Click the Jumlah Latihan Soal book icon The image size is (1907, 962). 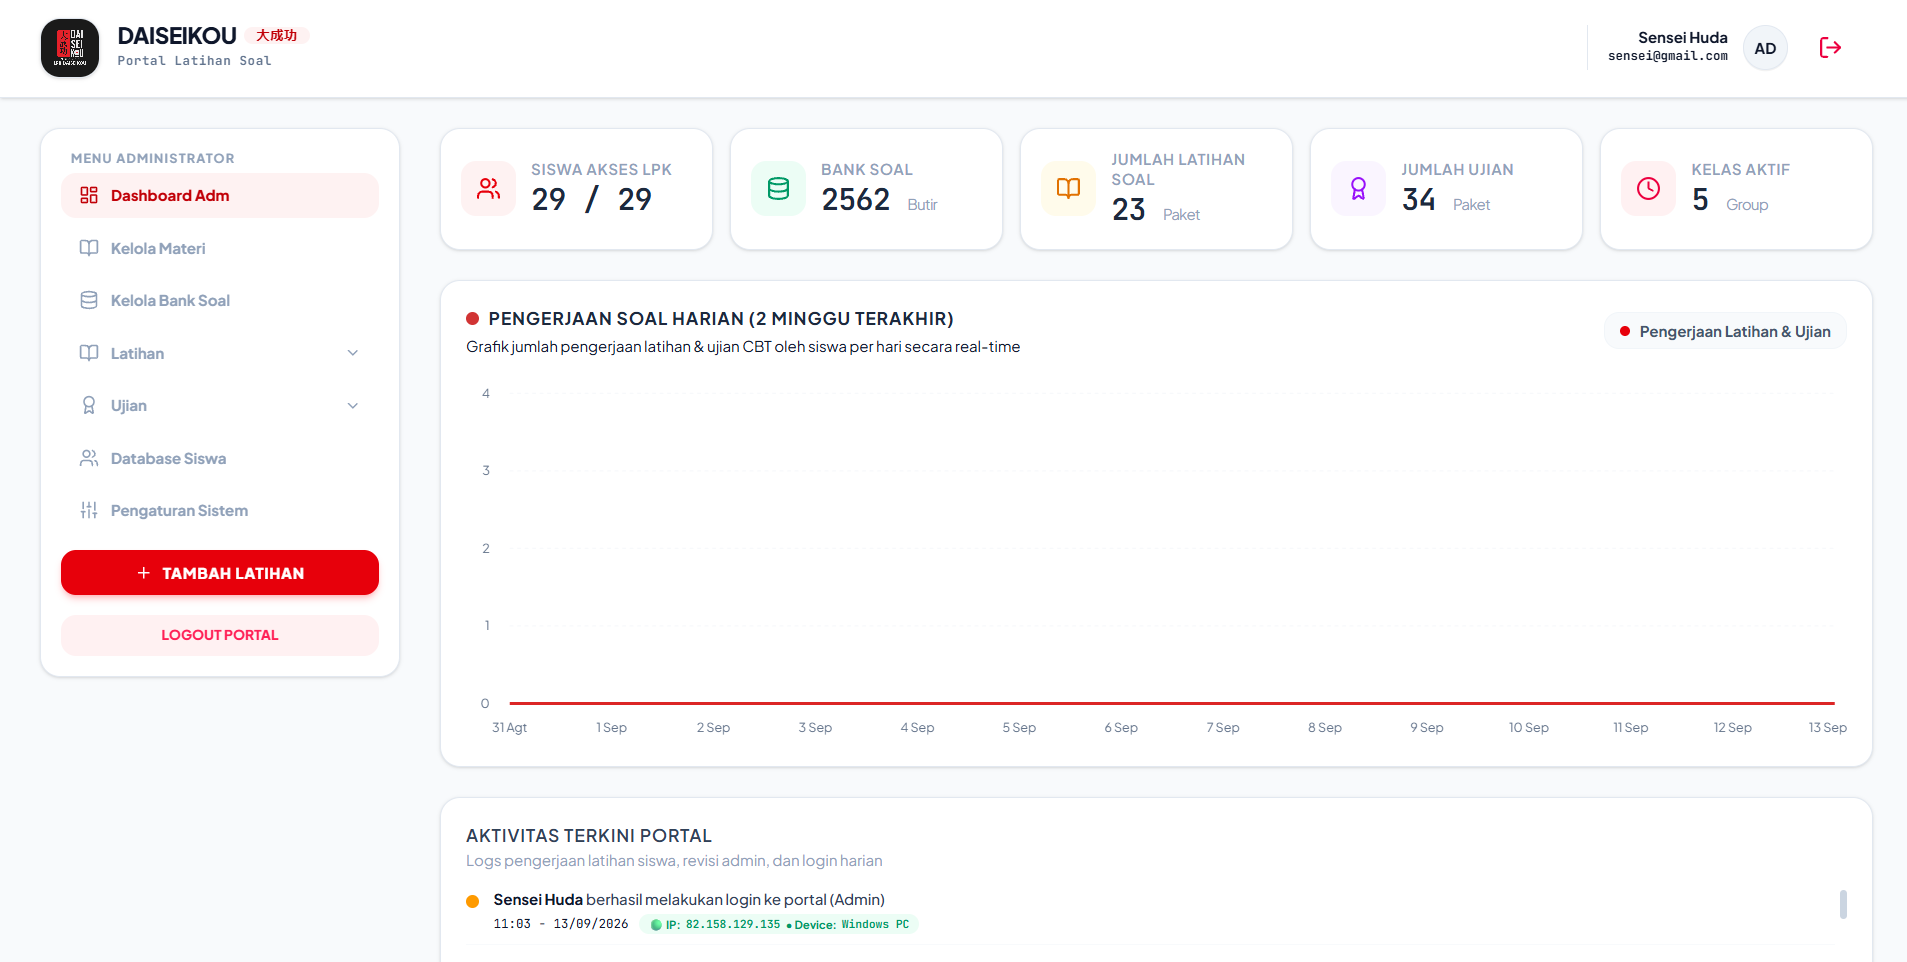click(1068, 188)
